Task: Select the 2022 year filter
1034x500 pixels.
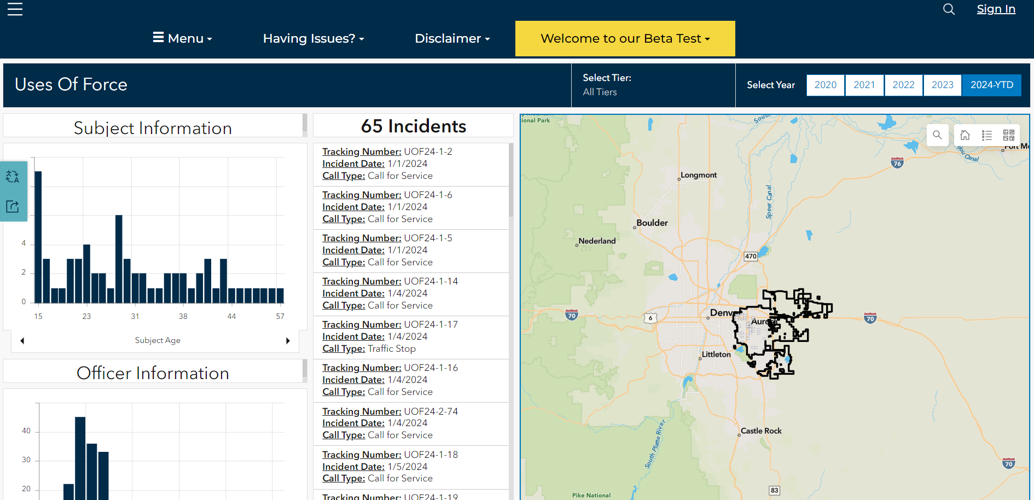Action: point(903,85)
